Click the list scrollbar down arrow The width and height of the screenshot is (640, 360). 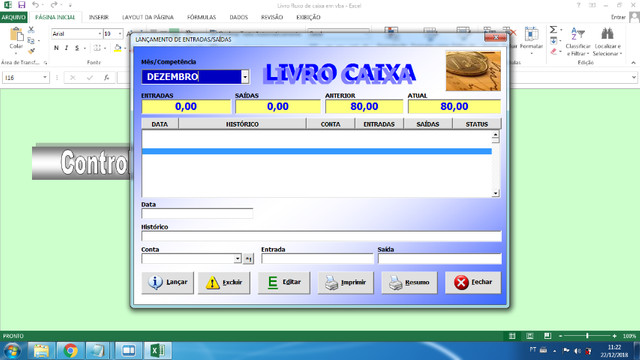pyautogui.click(x=496, y=193)
